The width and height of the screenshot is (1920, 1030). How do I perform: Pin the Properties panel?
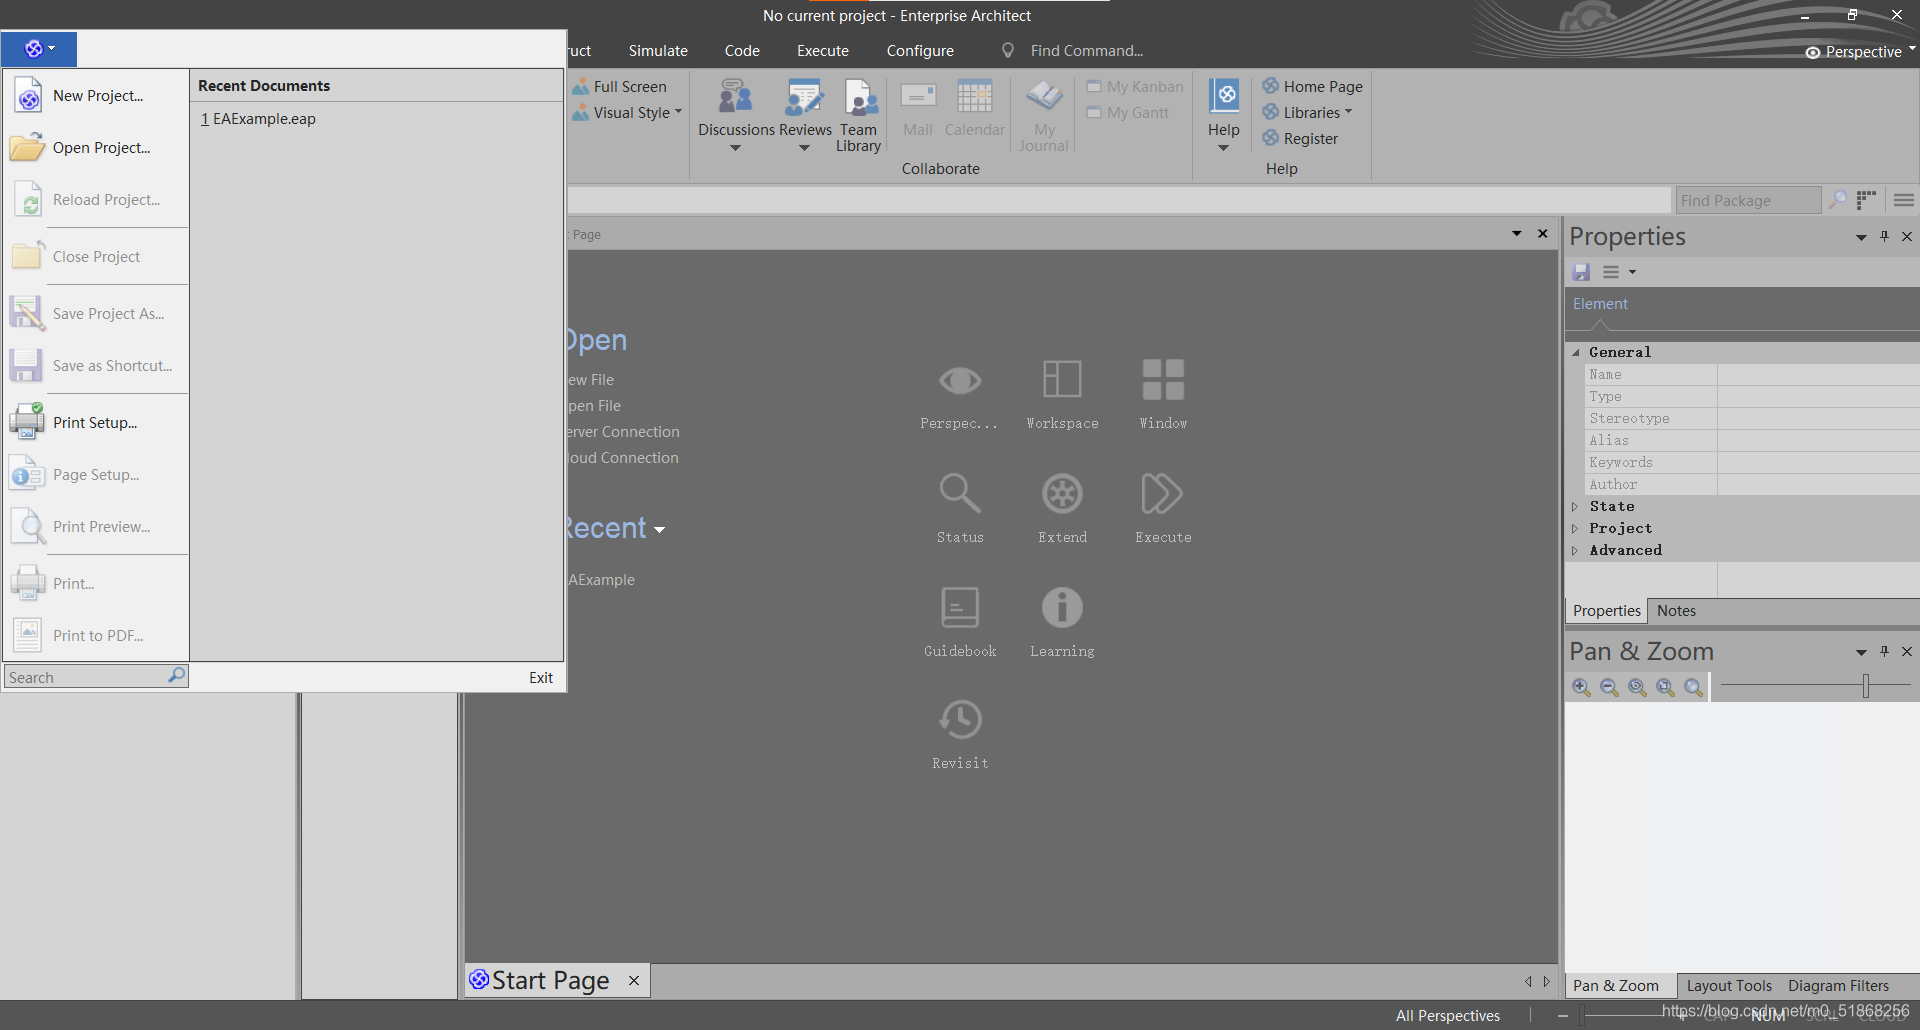[1884, 236]
